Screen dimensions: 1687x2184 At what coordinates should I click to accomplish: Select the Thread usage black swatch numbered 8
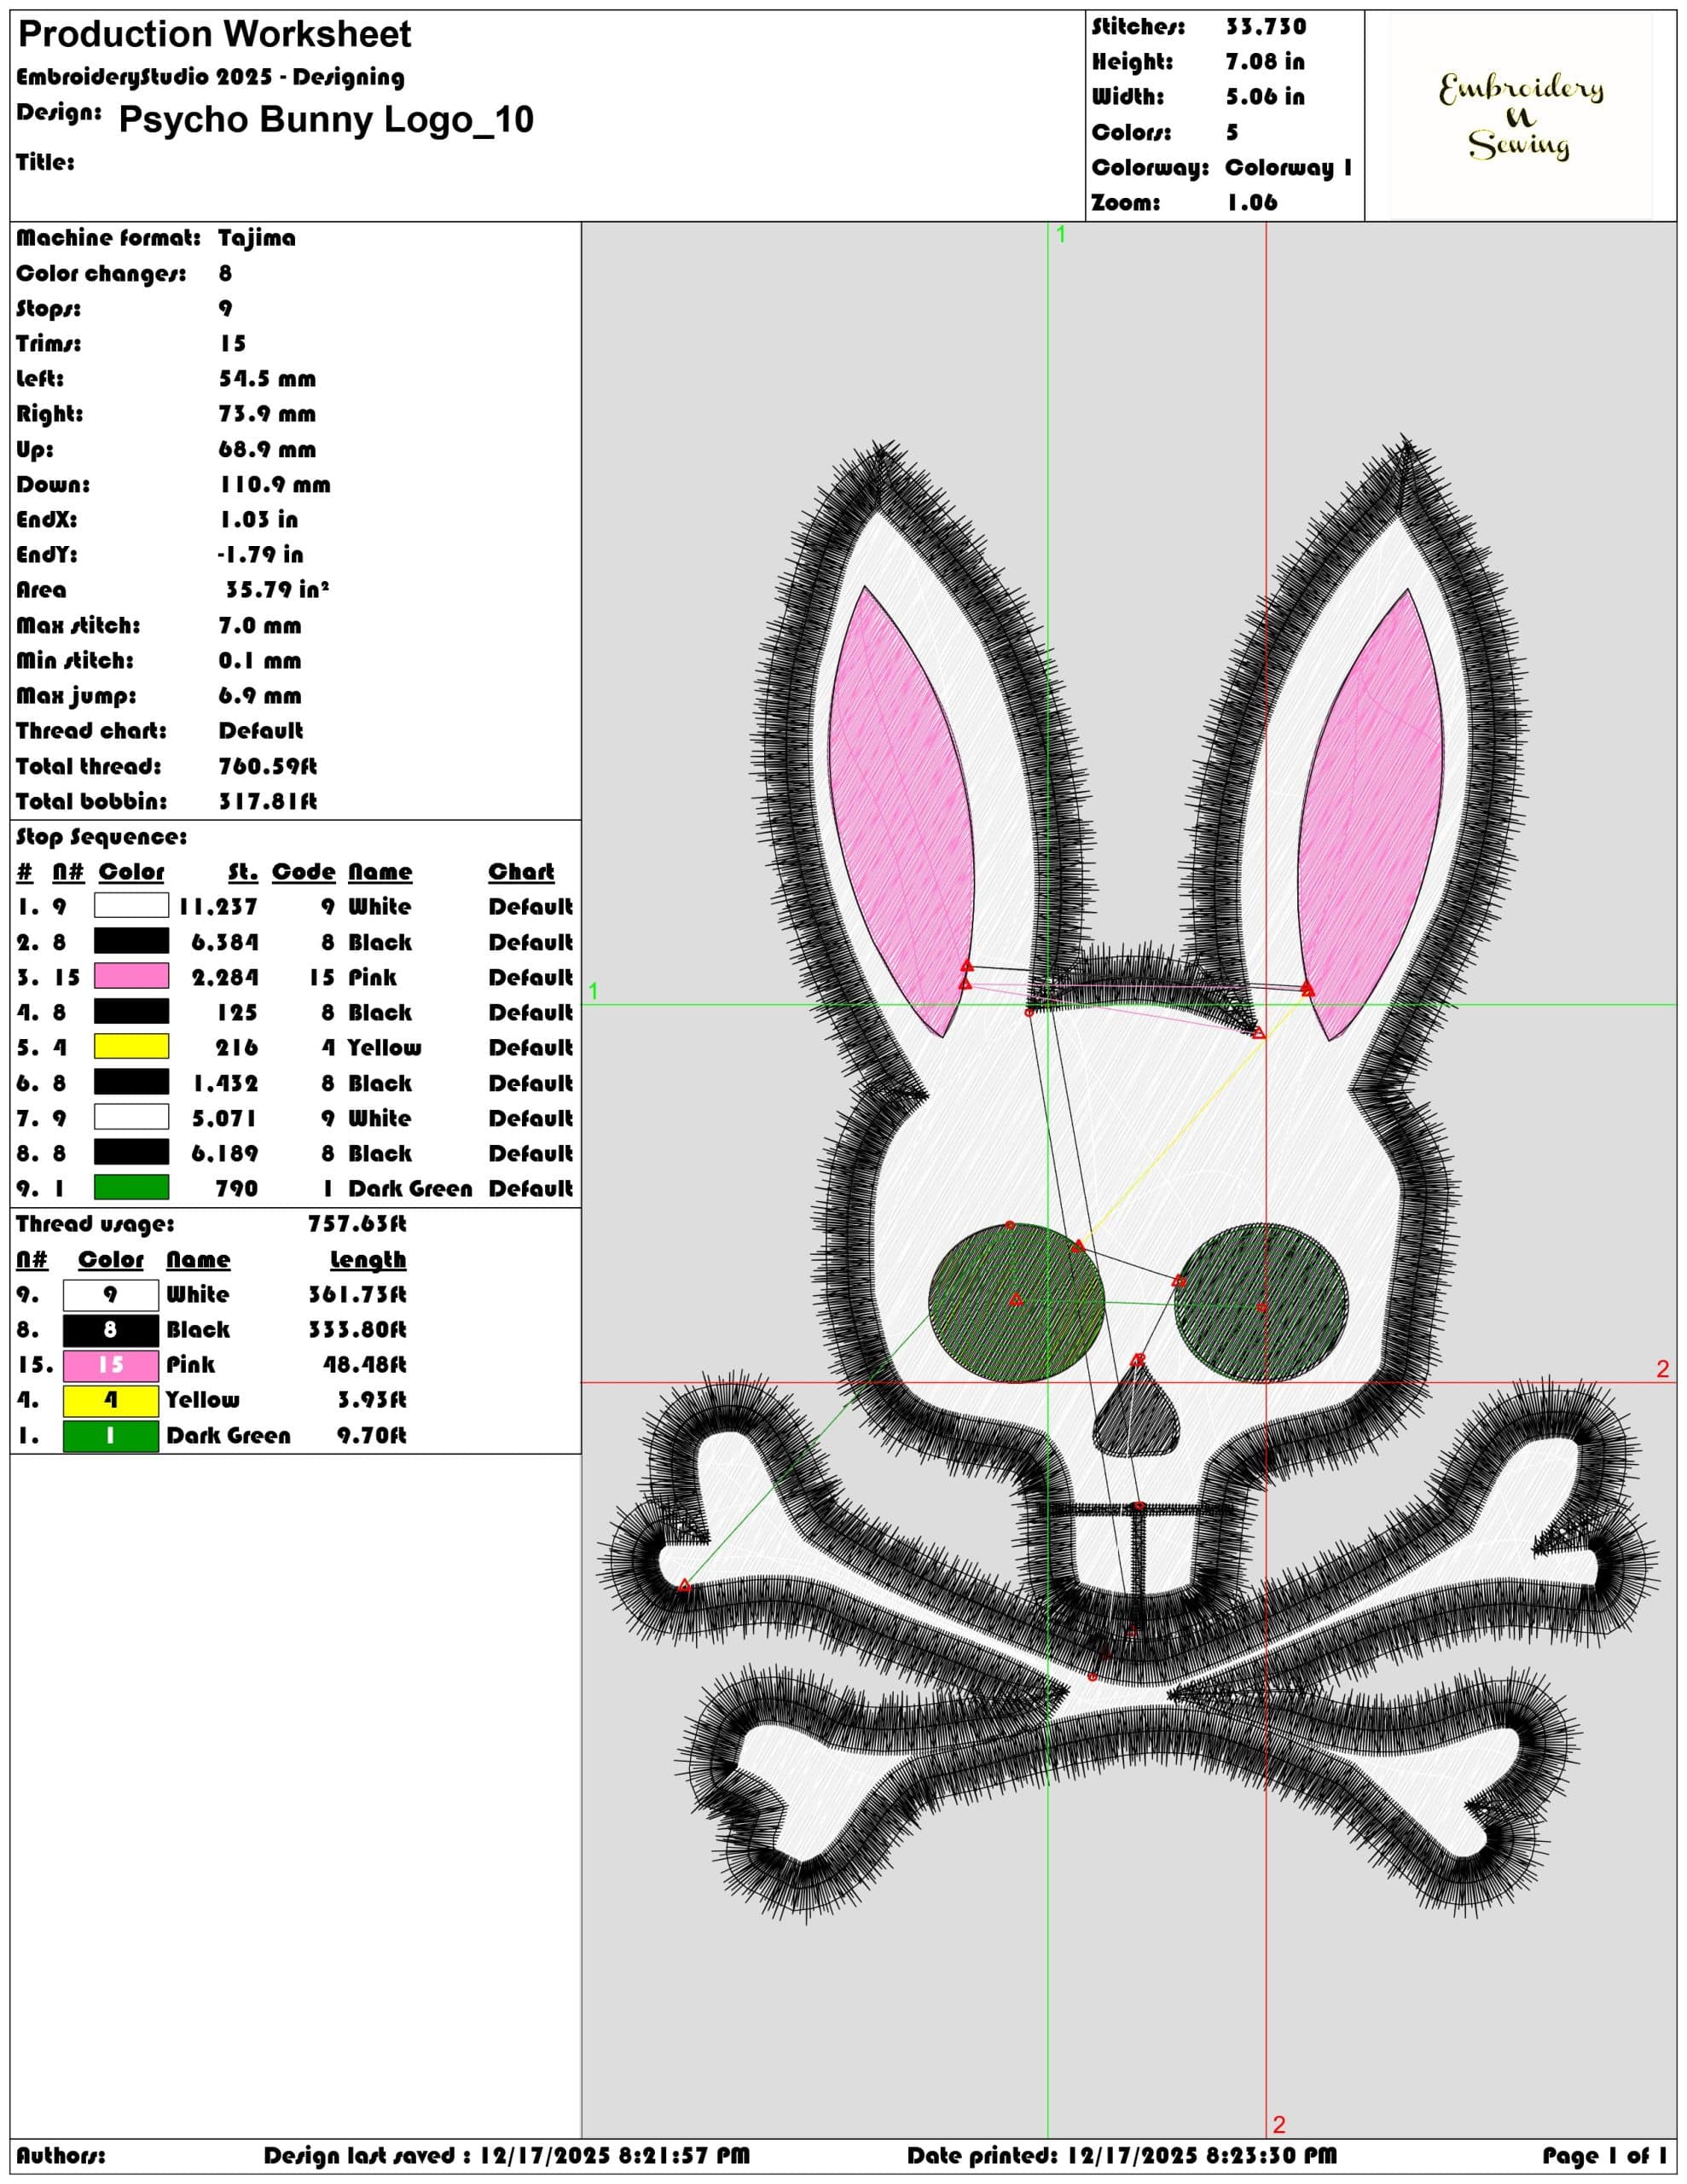point(111,1330)
